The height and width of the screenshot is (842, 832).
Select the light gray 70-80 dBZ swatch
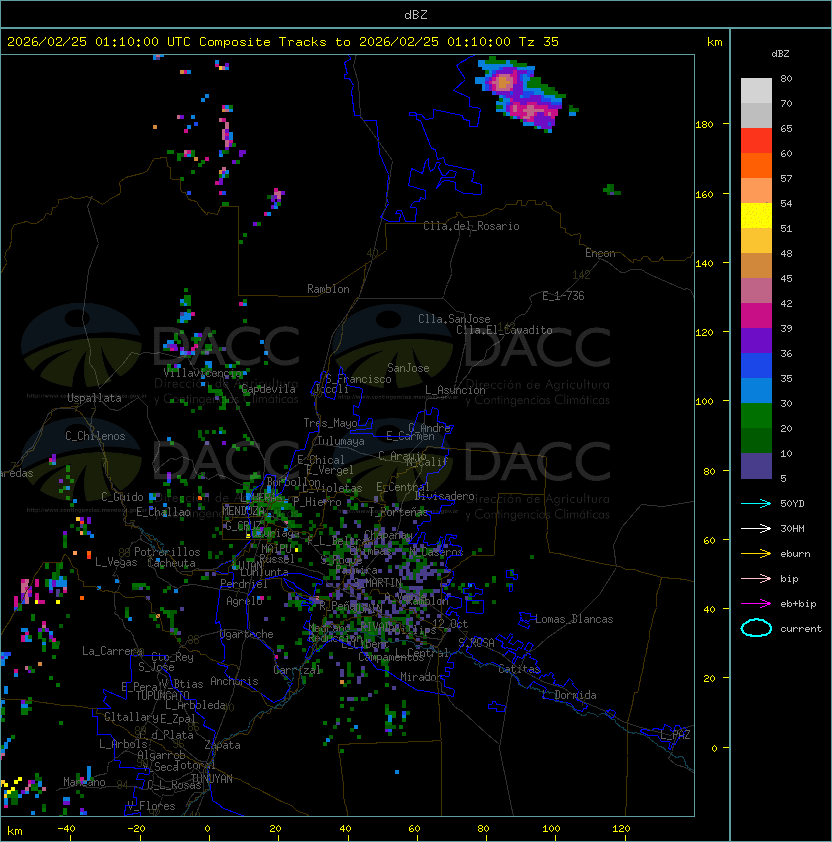pos(756,91)
